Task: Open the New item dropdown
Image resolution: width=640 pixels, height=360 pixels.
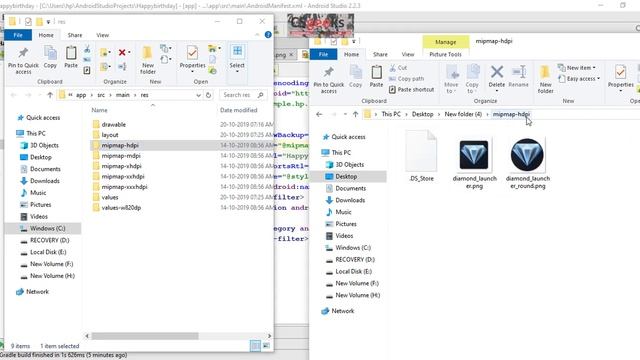Action: (577, 68)
